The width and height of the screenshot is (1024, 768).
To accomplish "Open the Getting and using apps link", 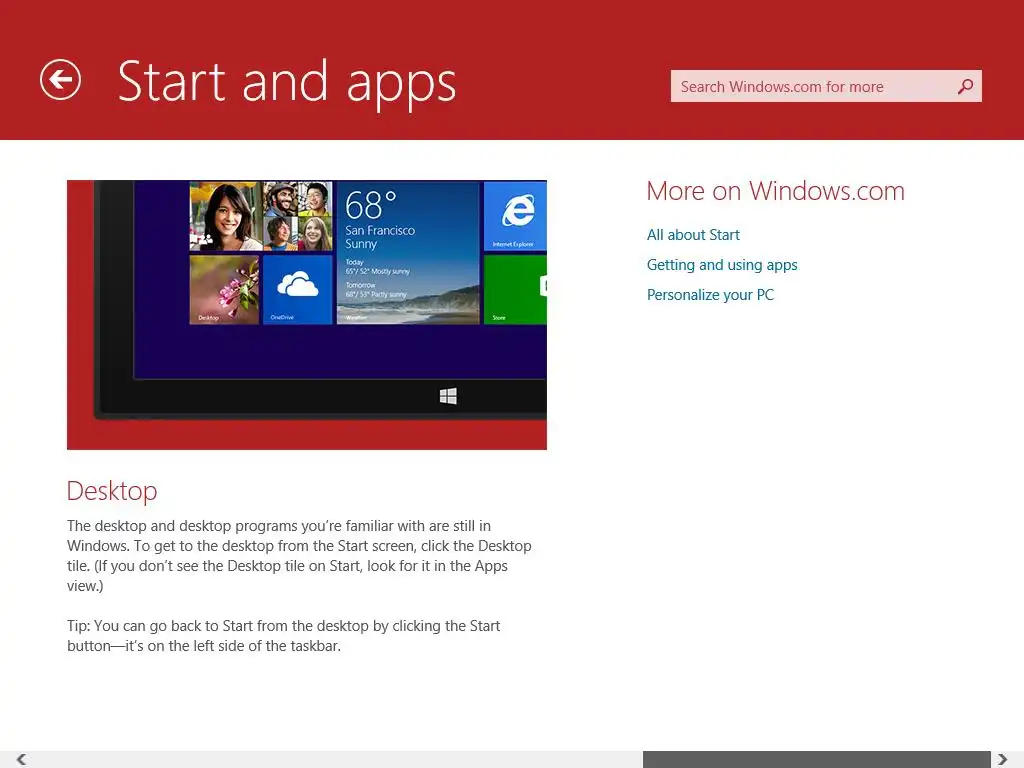I will (722, 264).
